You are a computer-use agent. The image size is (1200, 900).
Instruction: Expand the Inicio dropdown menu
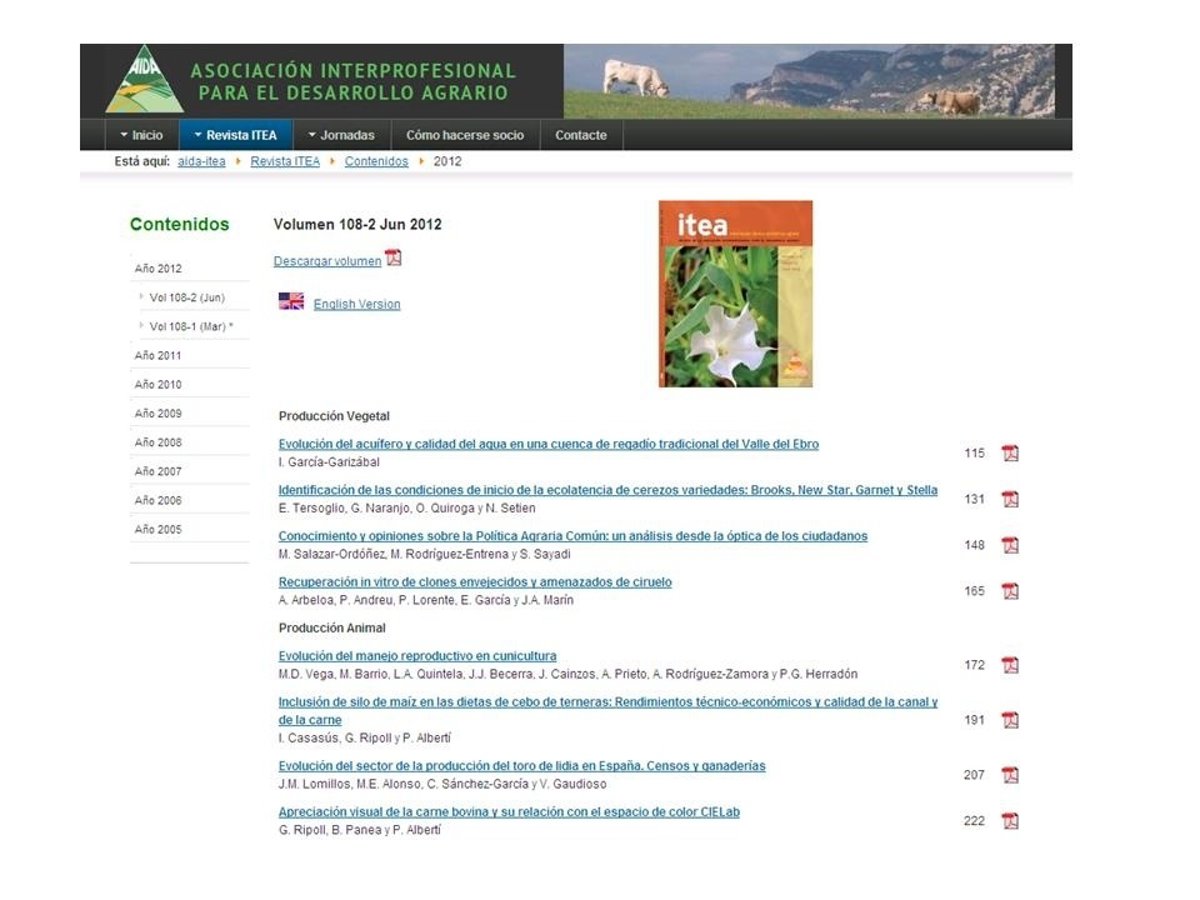tap(141, 135)
